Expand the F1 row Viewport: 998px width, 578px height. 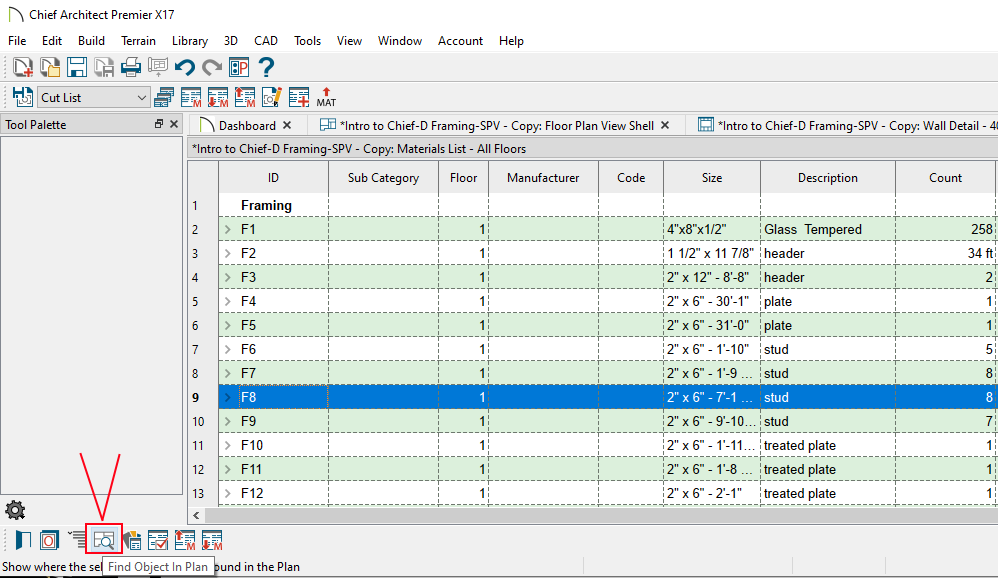point(228,230)
